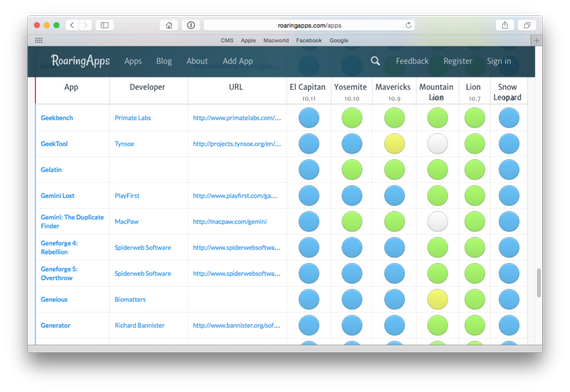This screenshot has height=392, width=570.
Task: Open the tab overview icon
Action: click(x=527, y=25)
